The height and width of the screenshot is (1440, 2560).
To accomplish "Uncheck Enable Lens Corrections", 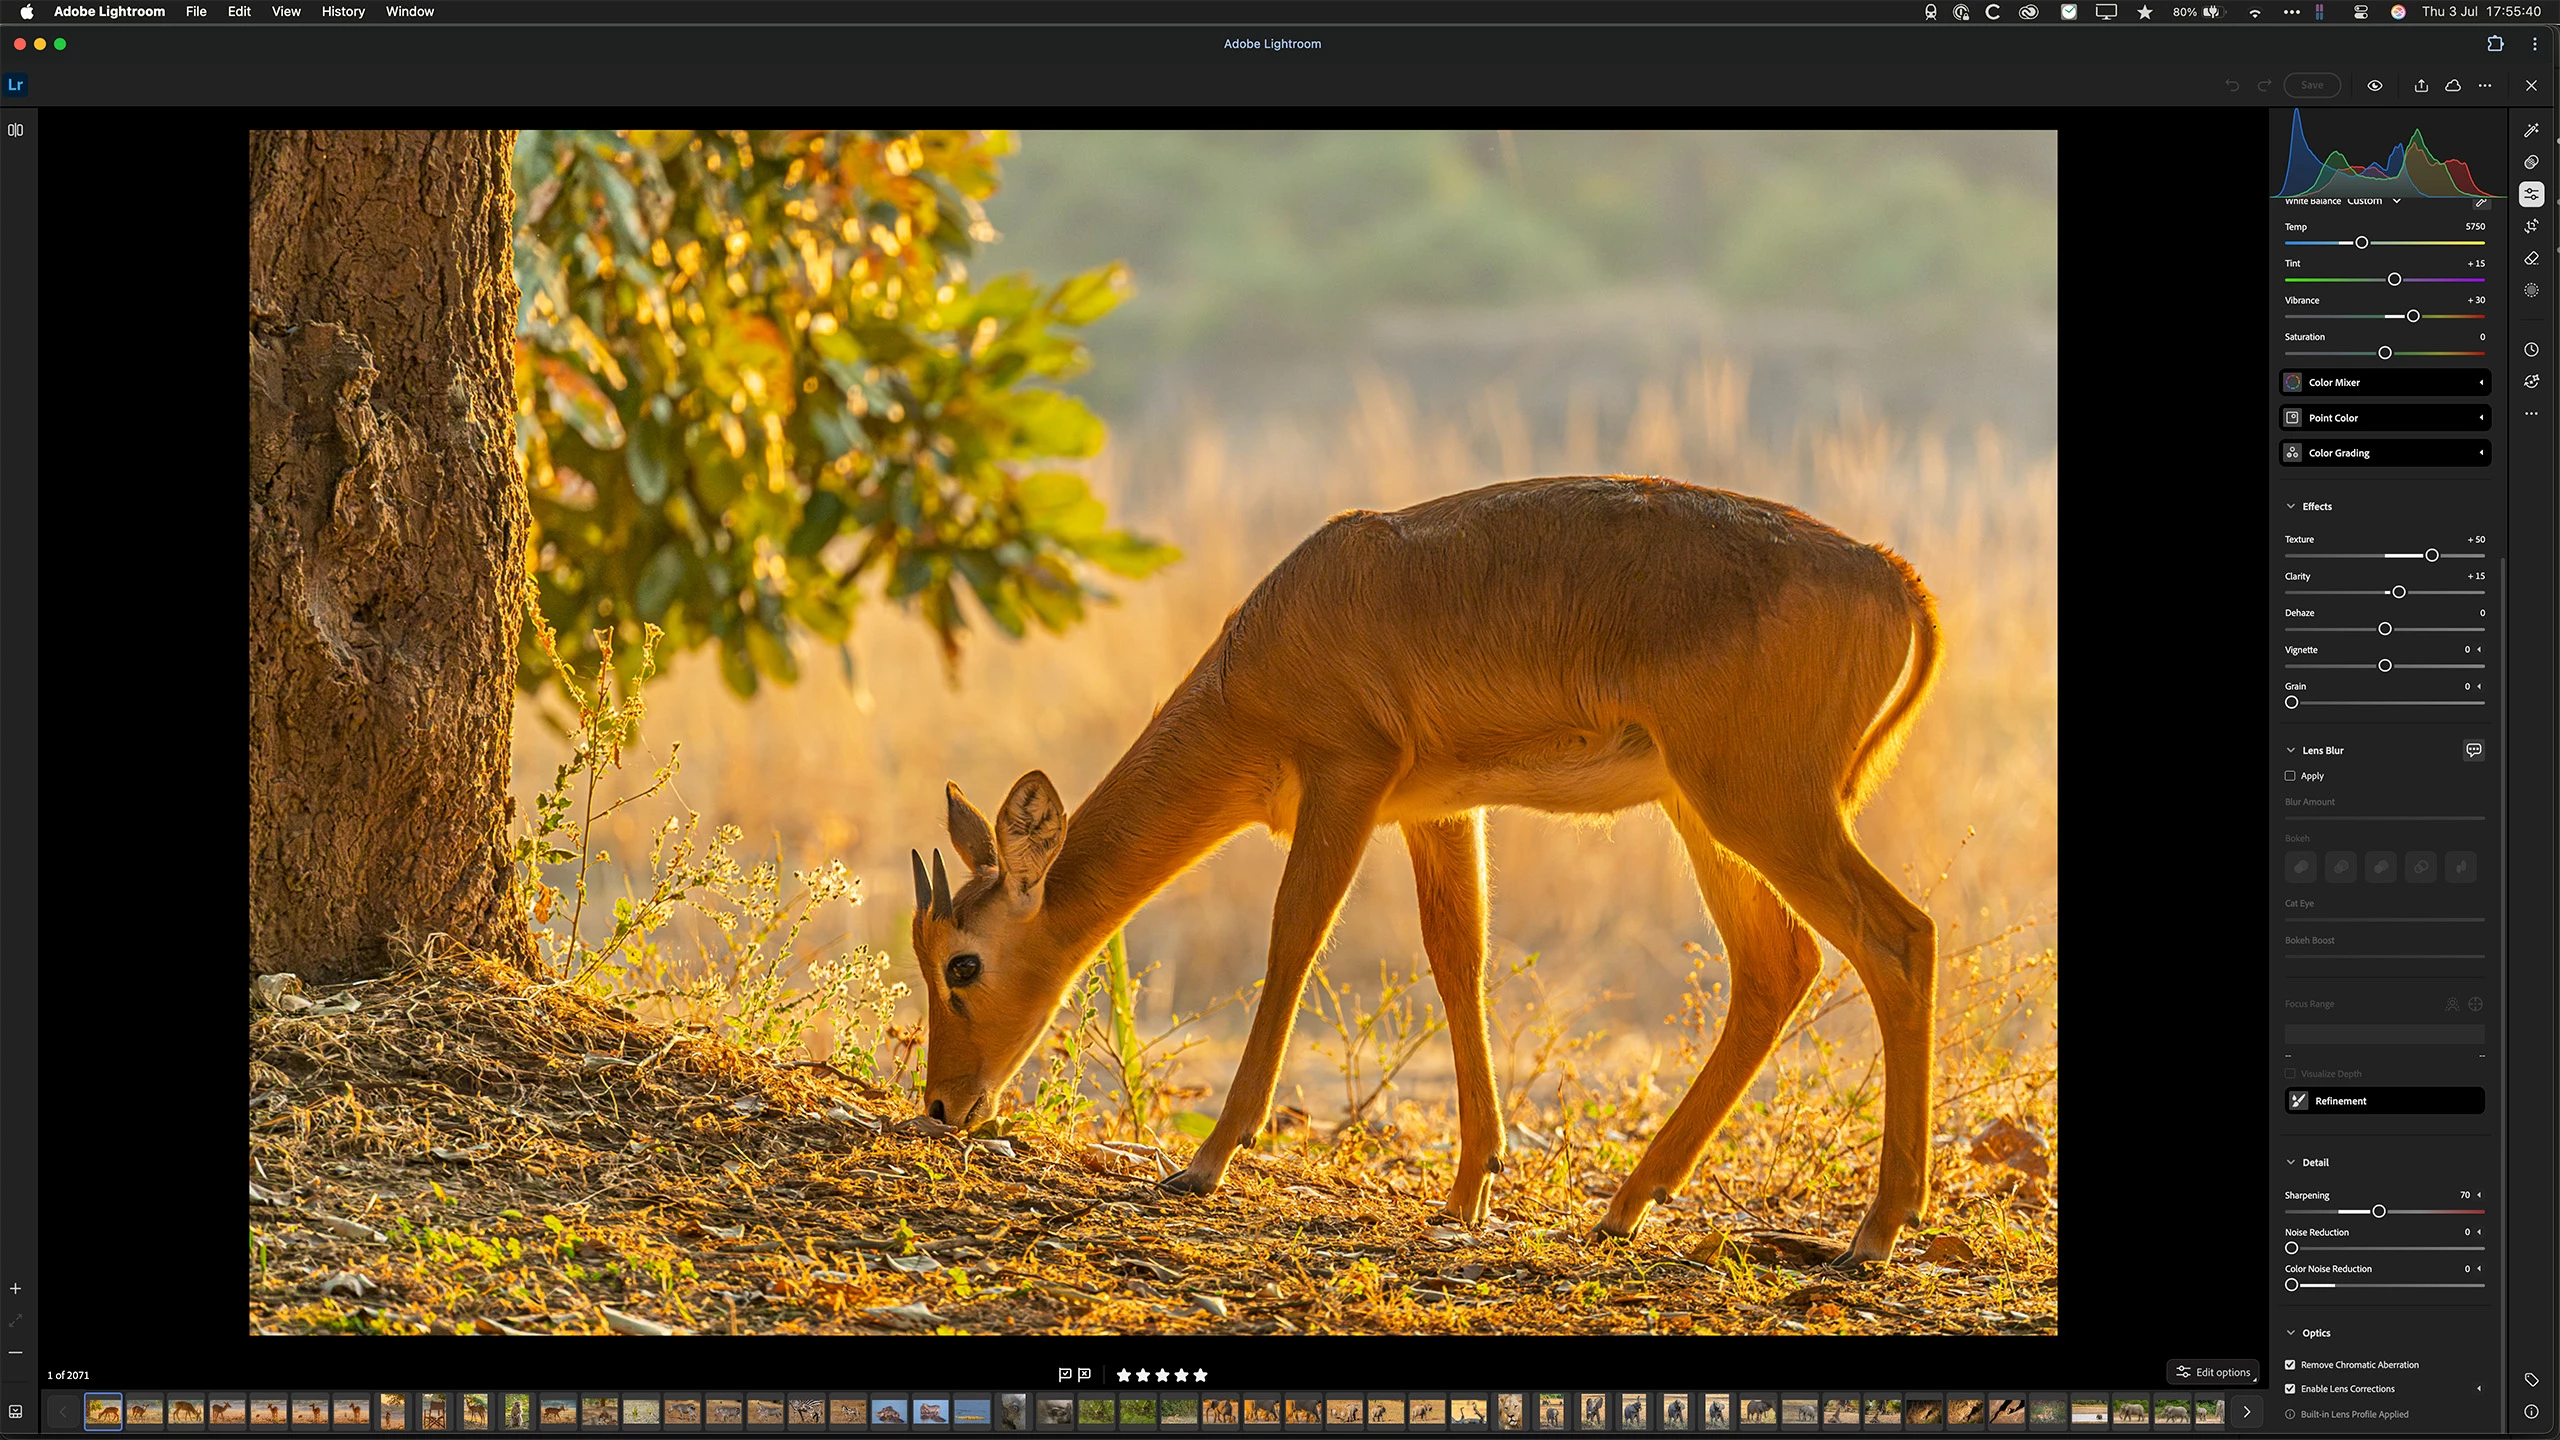I will click(x=2290, y=1389).
